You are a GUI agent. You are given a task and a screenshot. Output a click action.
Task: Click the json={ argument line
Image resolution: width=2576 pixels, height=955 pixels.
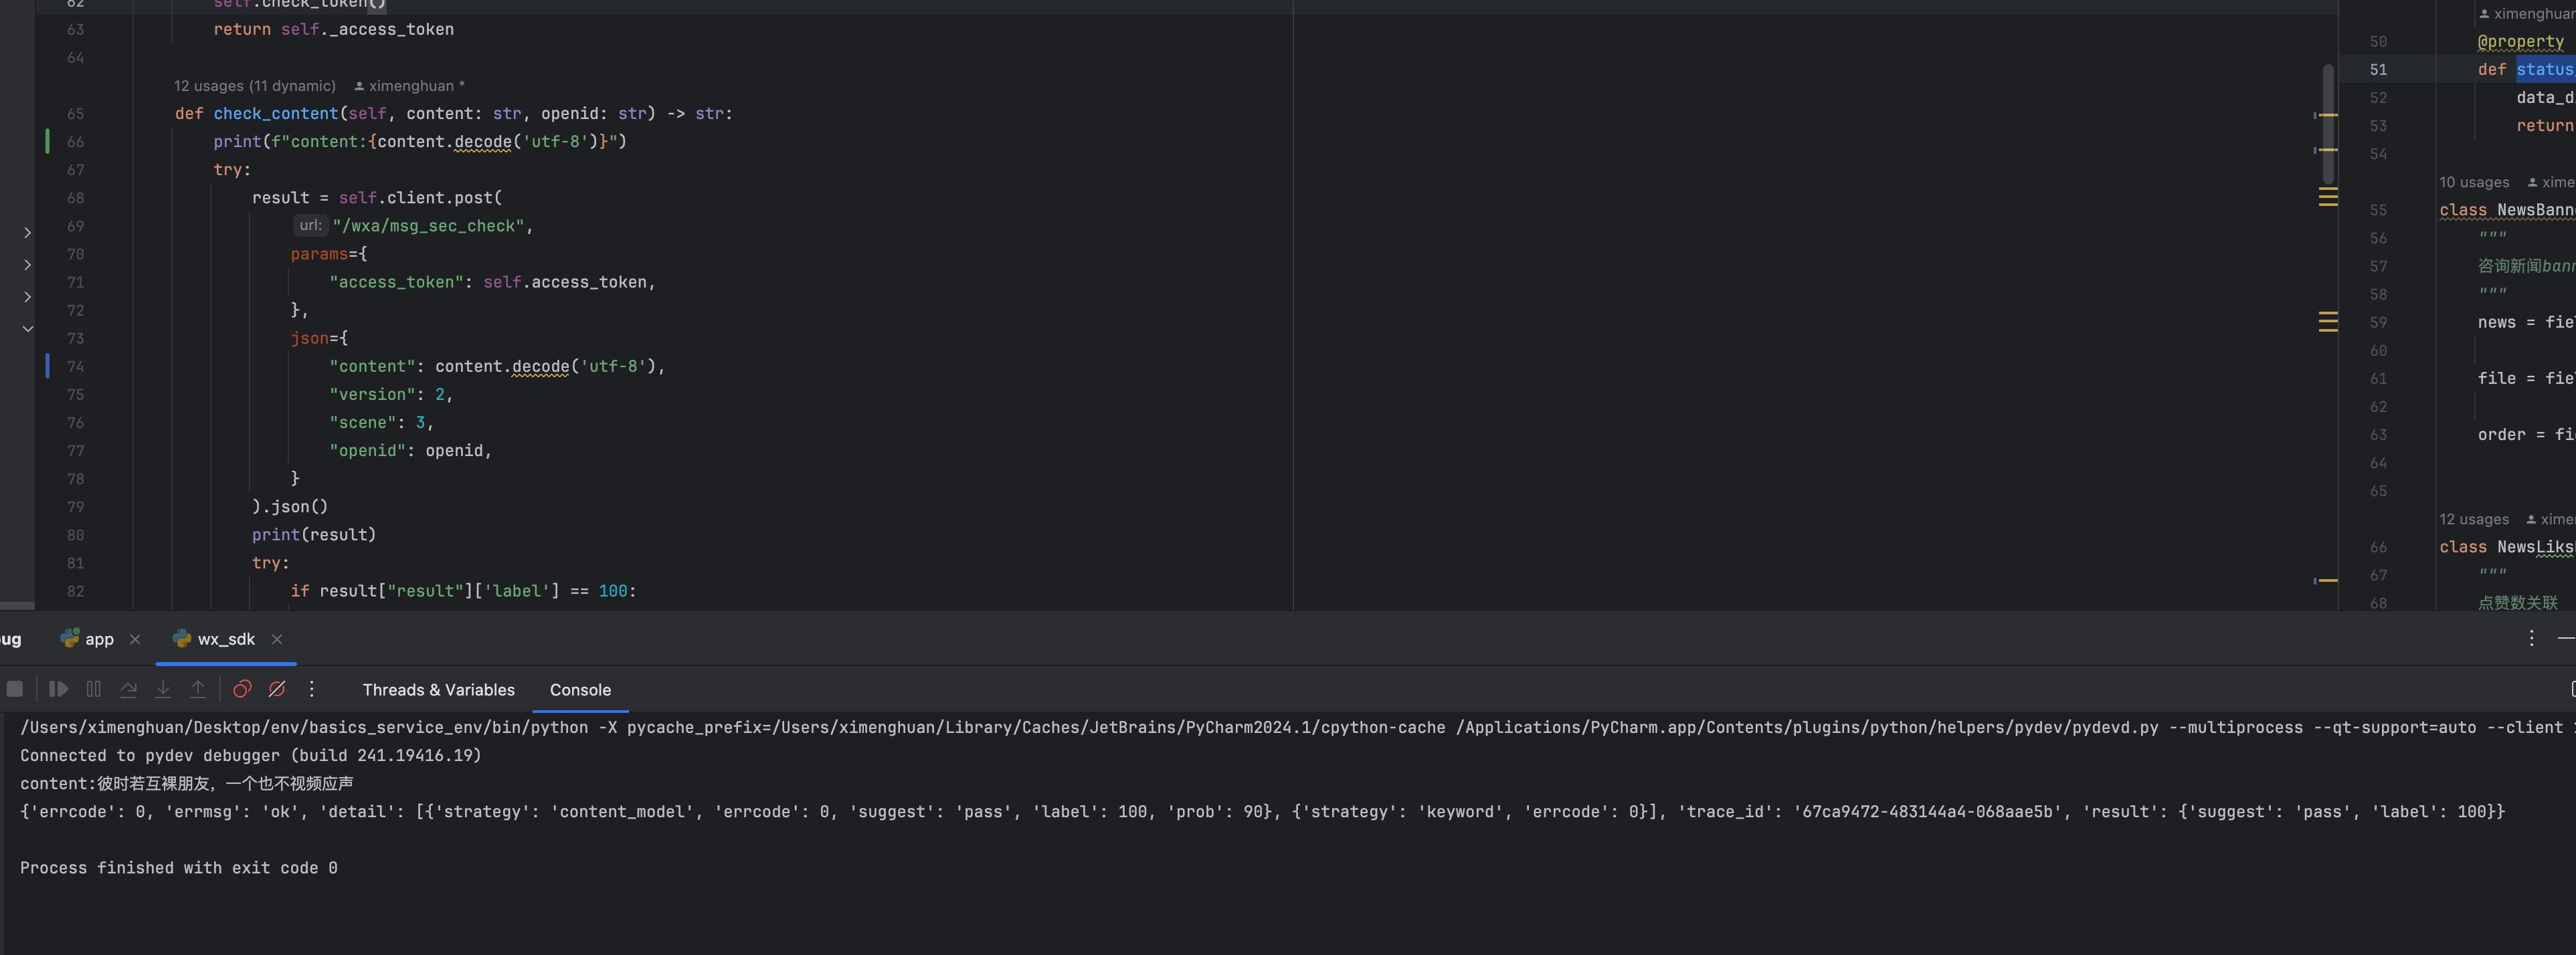point(319,339)
